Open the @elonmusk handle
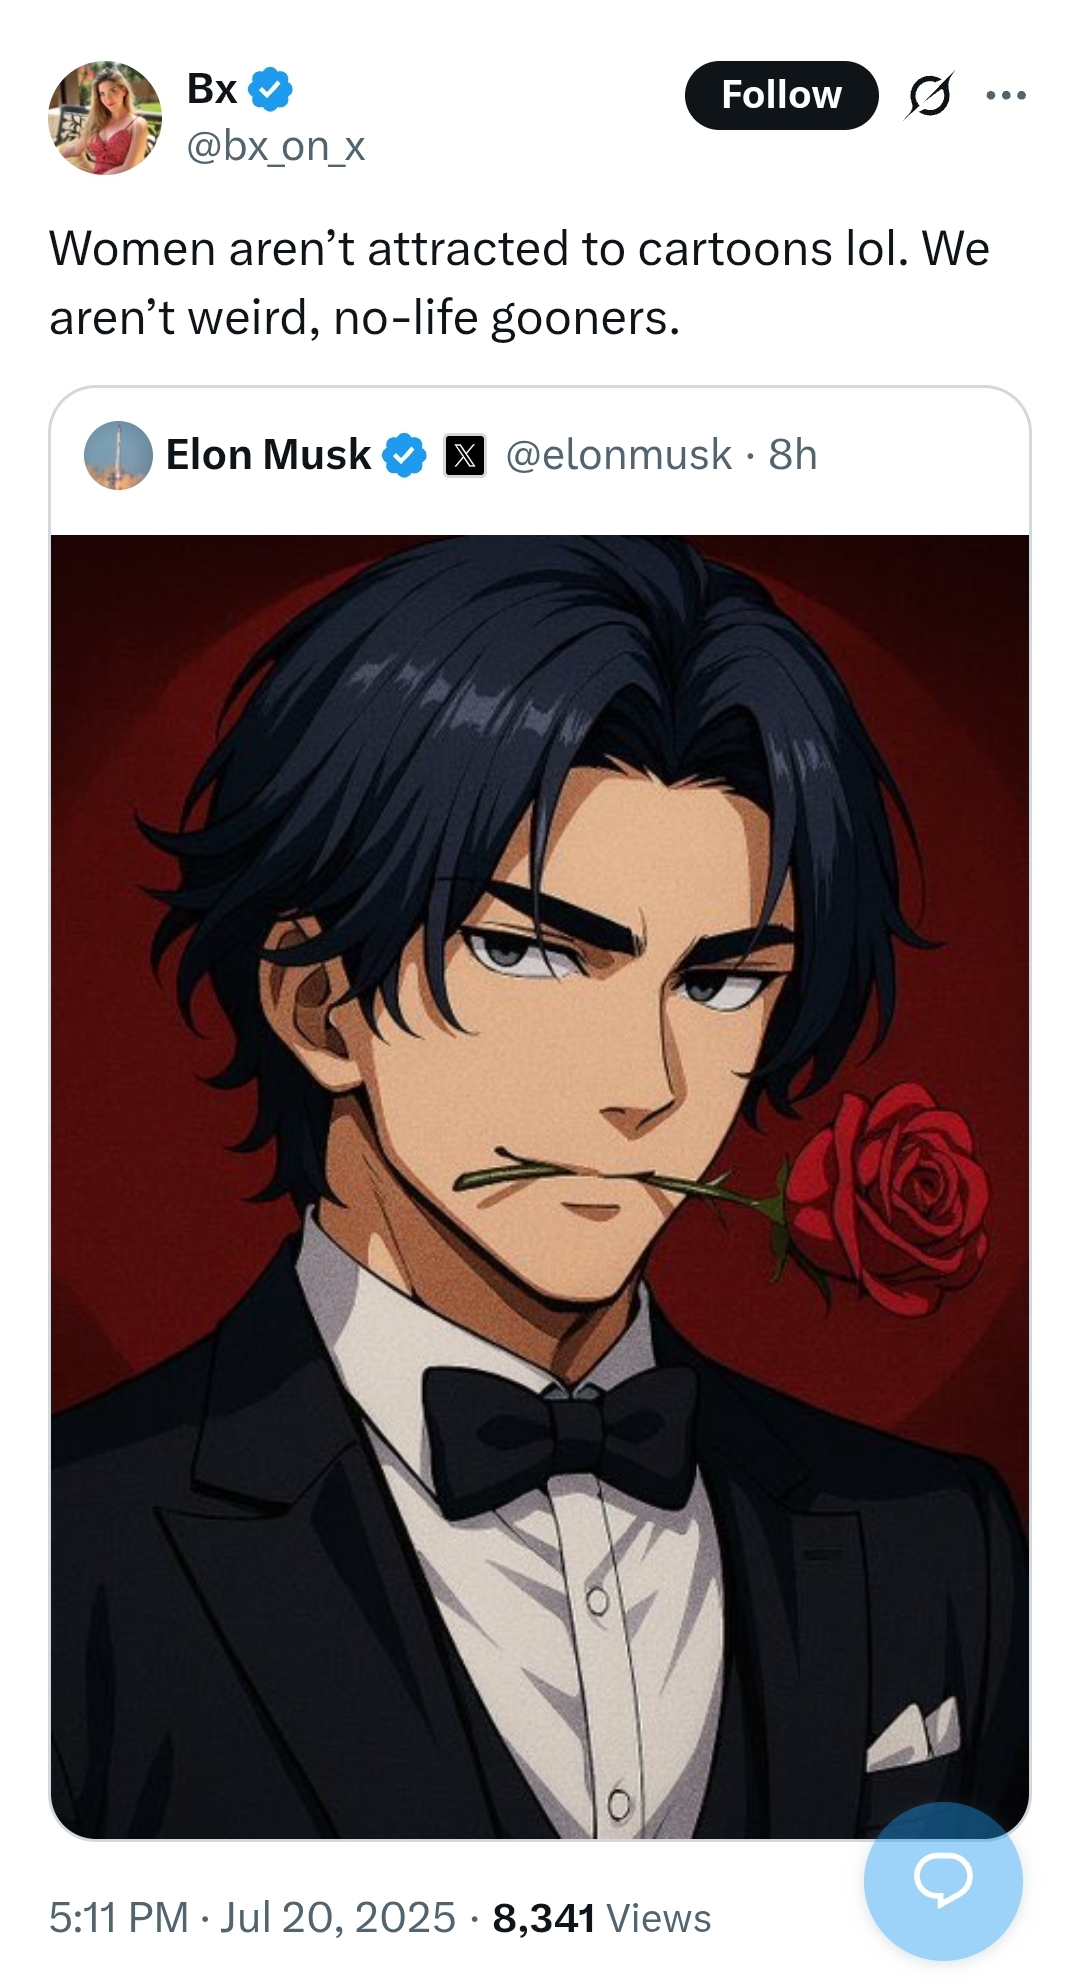Image resolution: width=1080 pixels, height=1986 pixels. (x=619, y=455)
